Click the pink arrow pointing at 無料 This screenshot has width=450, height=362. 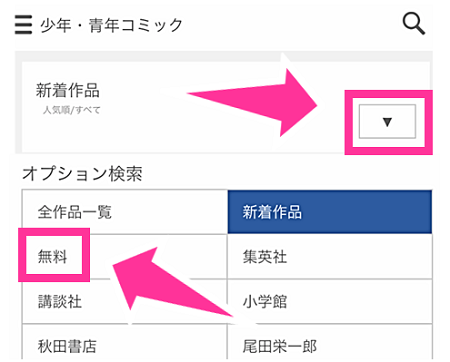coord(172,282)
